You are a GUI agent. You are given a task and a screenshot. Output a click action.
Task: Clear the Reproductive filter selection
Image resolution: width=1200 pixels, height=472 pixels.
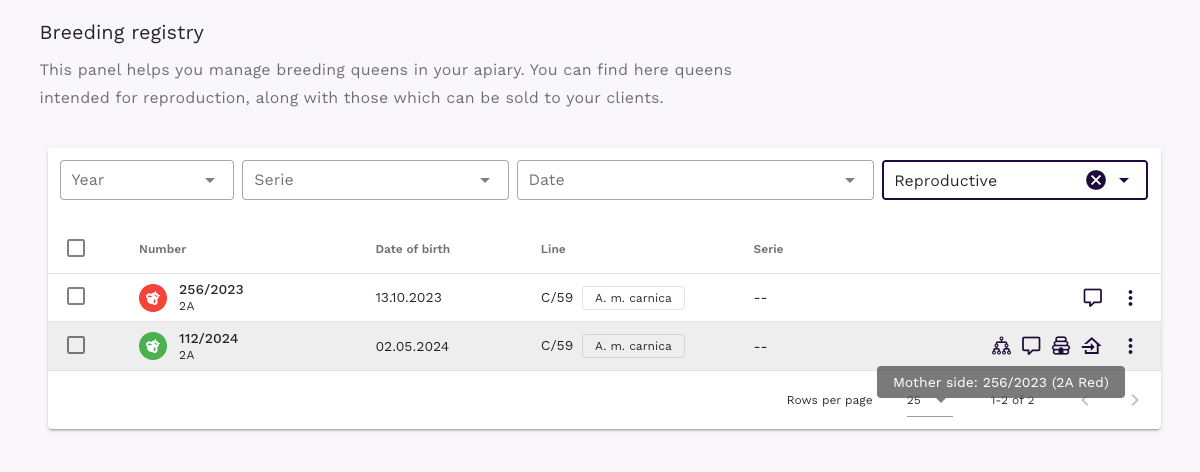click(1095, 180)
